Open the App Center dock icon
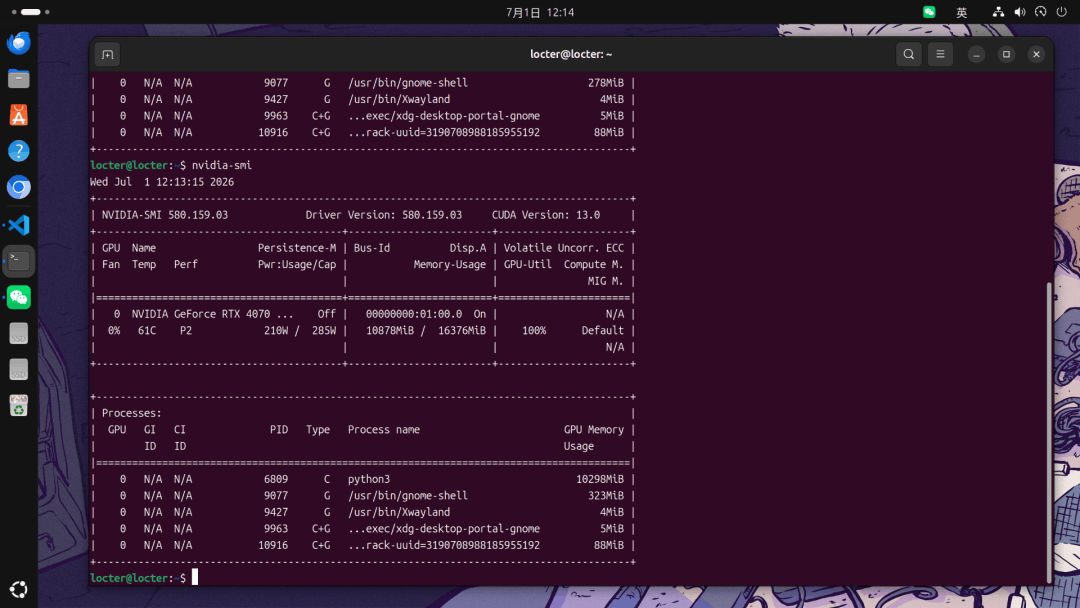The width and height of the screenshot is (1080, 608). [19, 115]
